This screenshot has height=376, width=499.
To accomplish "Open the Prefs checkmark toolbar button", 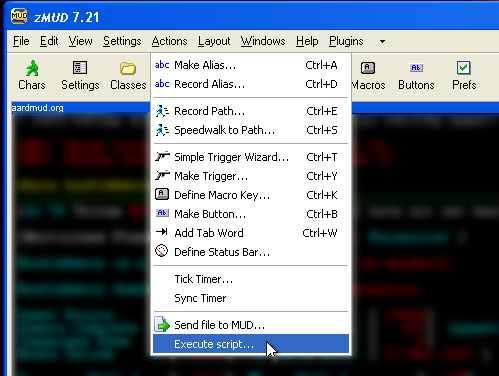I will tap(464, 75).
